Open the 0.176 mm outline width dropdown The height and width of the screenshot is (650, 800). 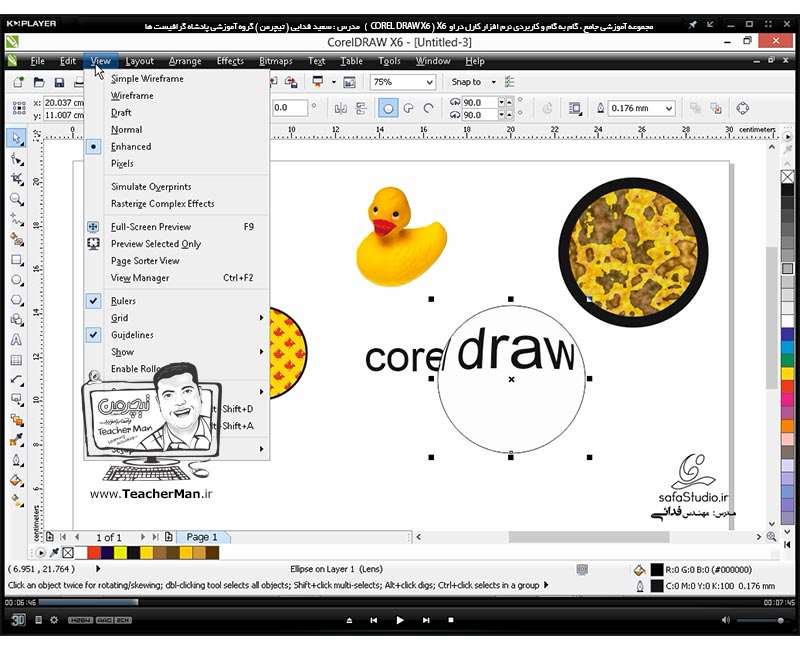click(x=668, y=108)
